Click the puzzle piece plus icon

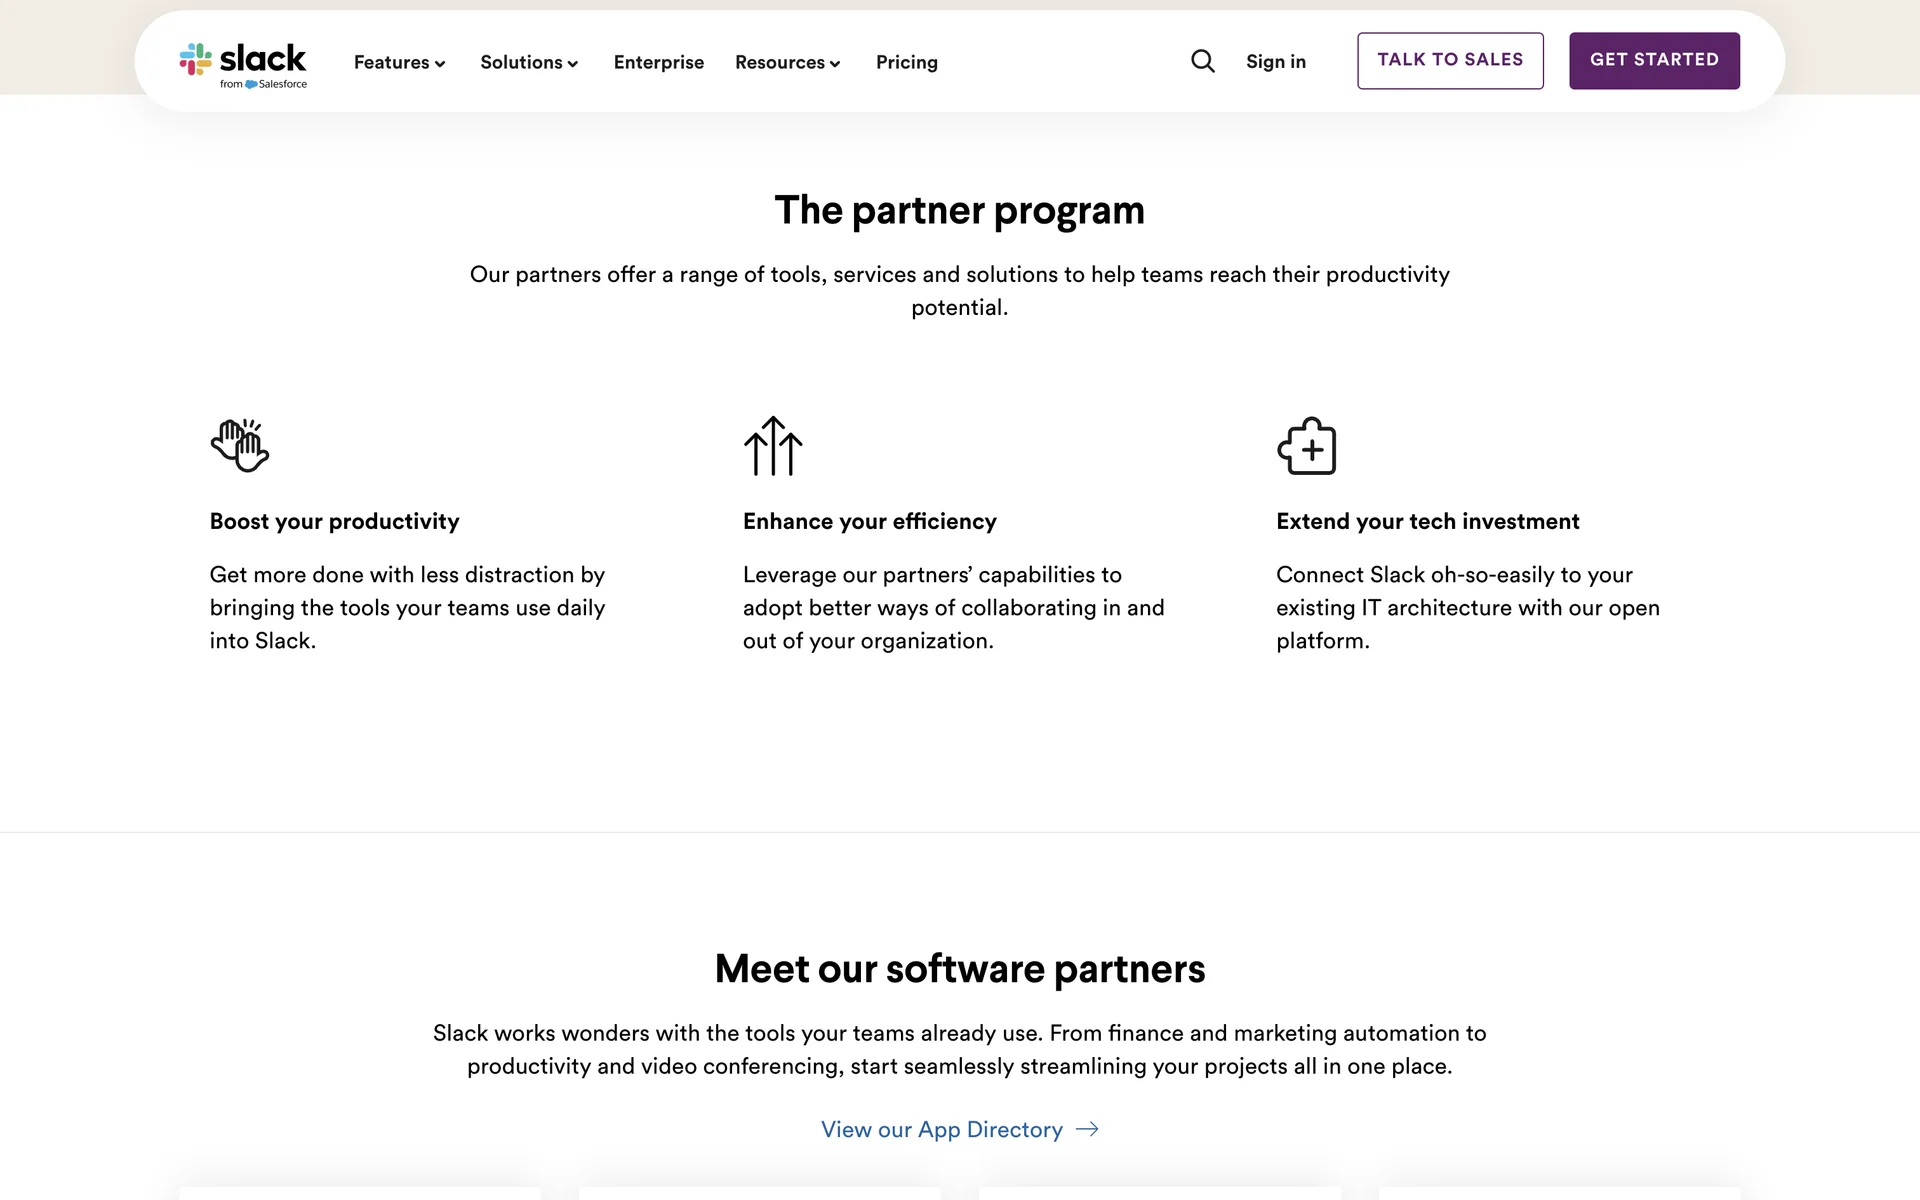[x=1307, y=446]
